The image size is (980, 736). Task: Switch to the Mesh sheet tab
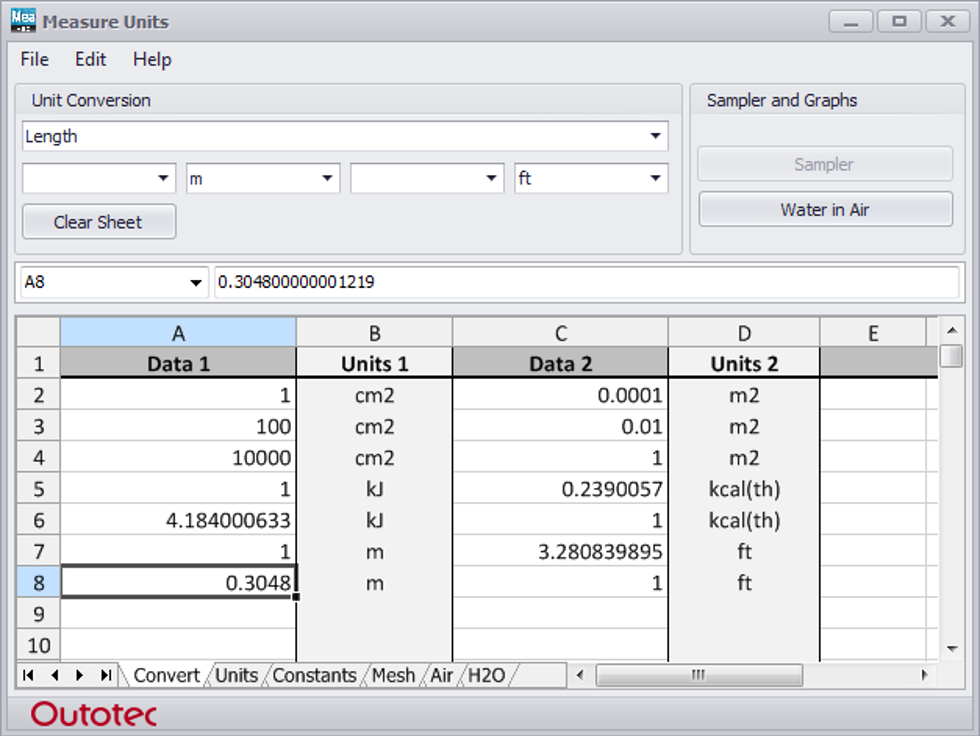click(x=393, y=675)
